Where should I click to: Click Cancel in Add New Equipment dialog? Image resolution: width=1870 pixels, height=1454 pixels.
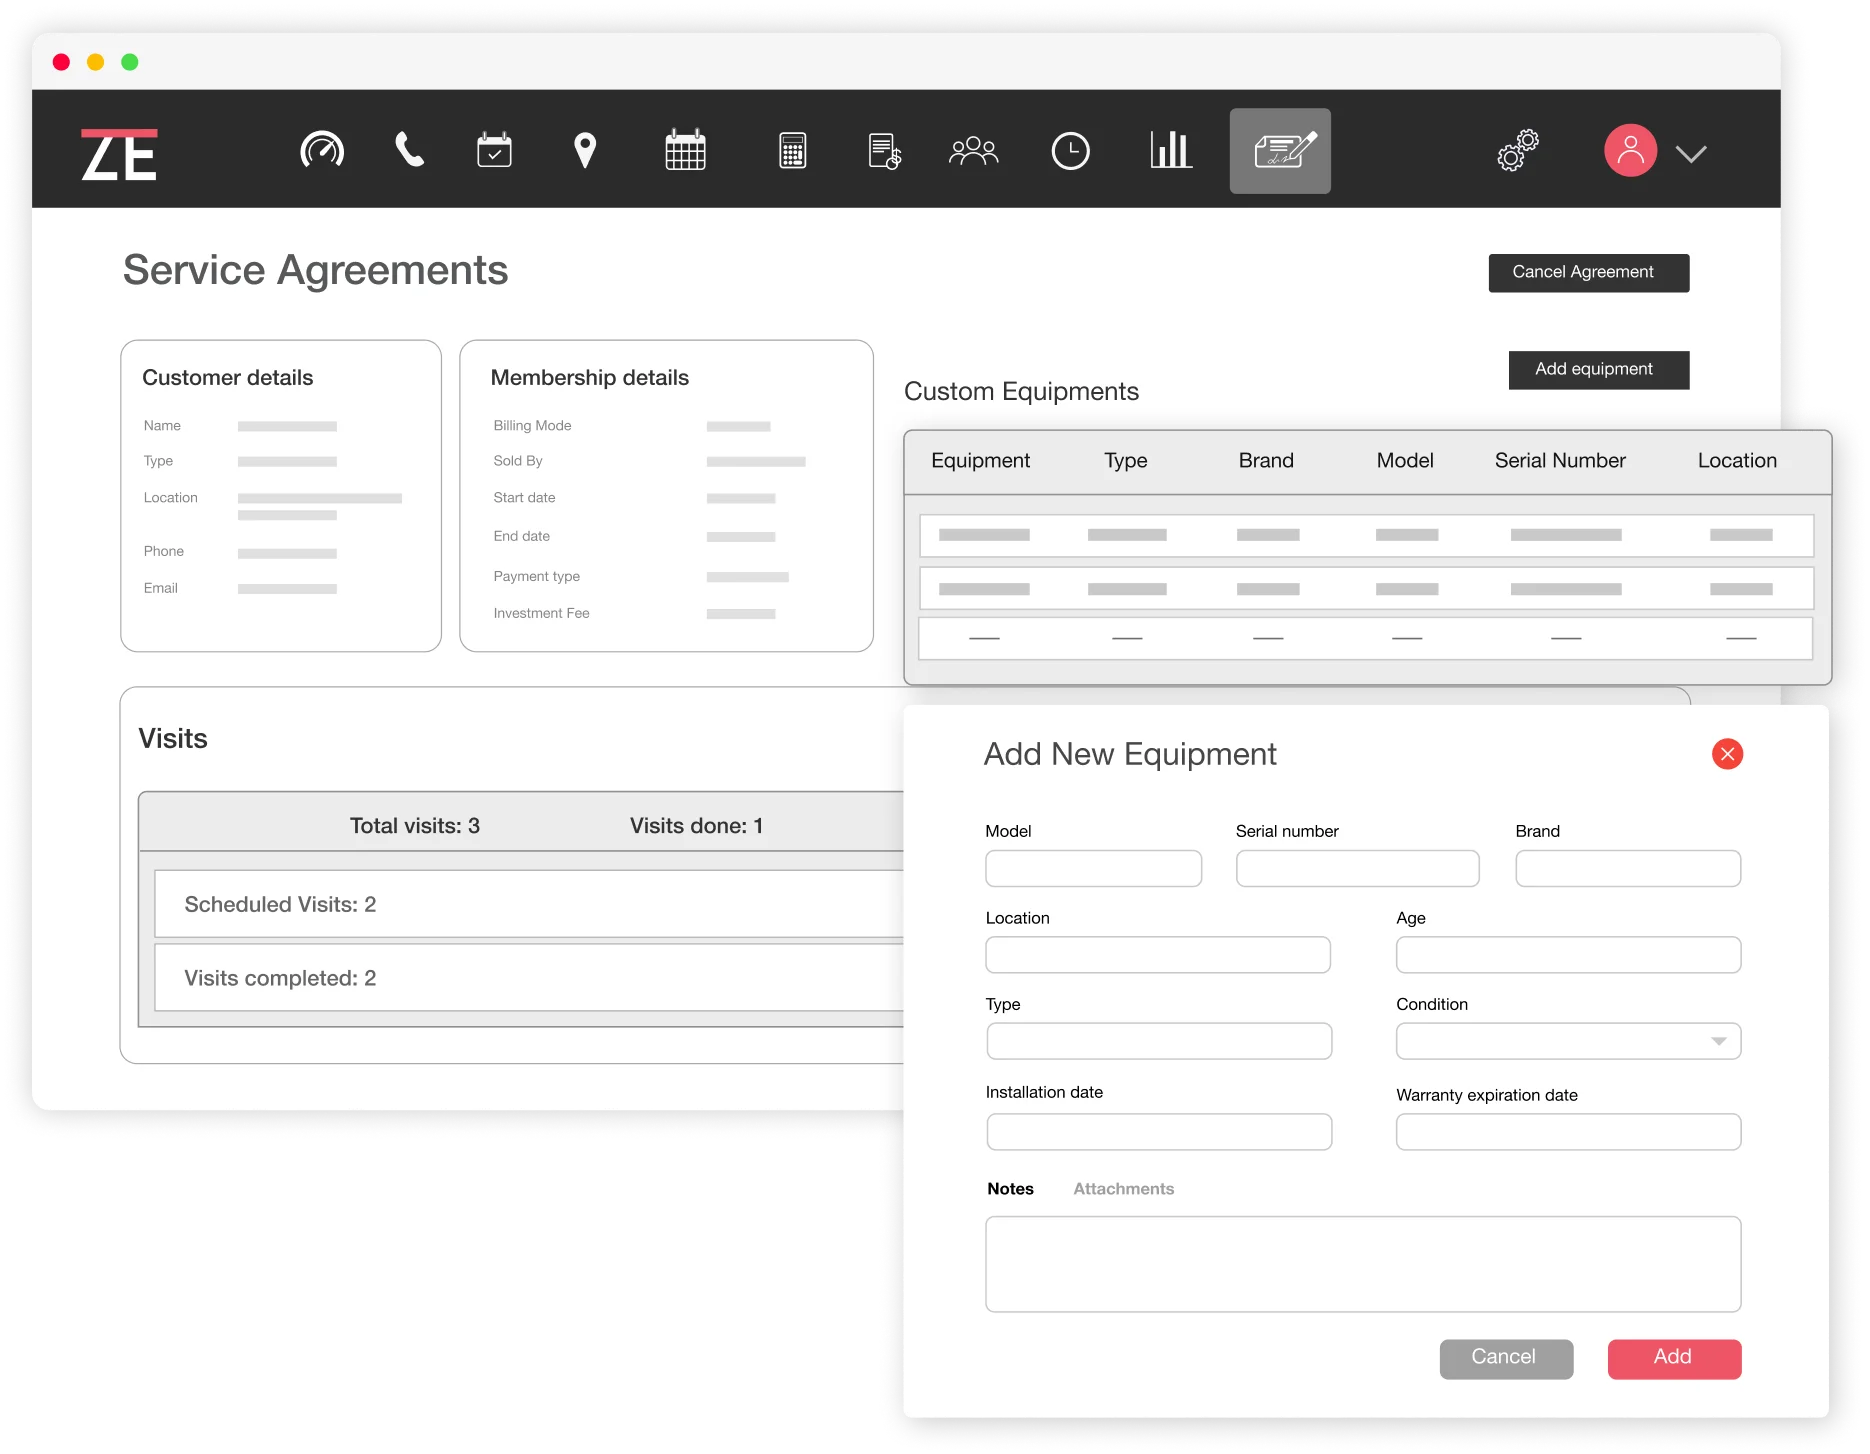pyautogui.click(x=1506, y=1358)
